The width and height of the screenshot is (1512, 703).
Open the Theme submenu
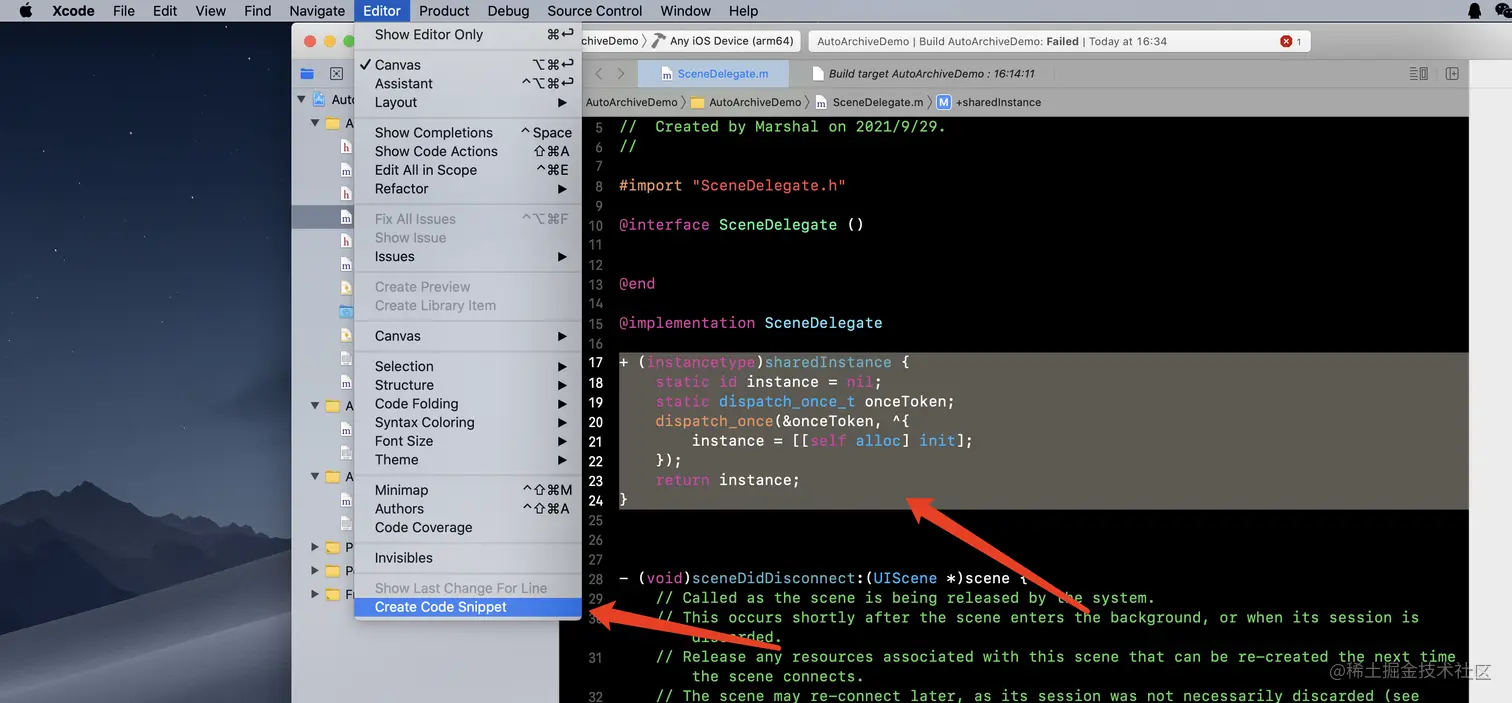pos(468,461)
